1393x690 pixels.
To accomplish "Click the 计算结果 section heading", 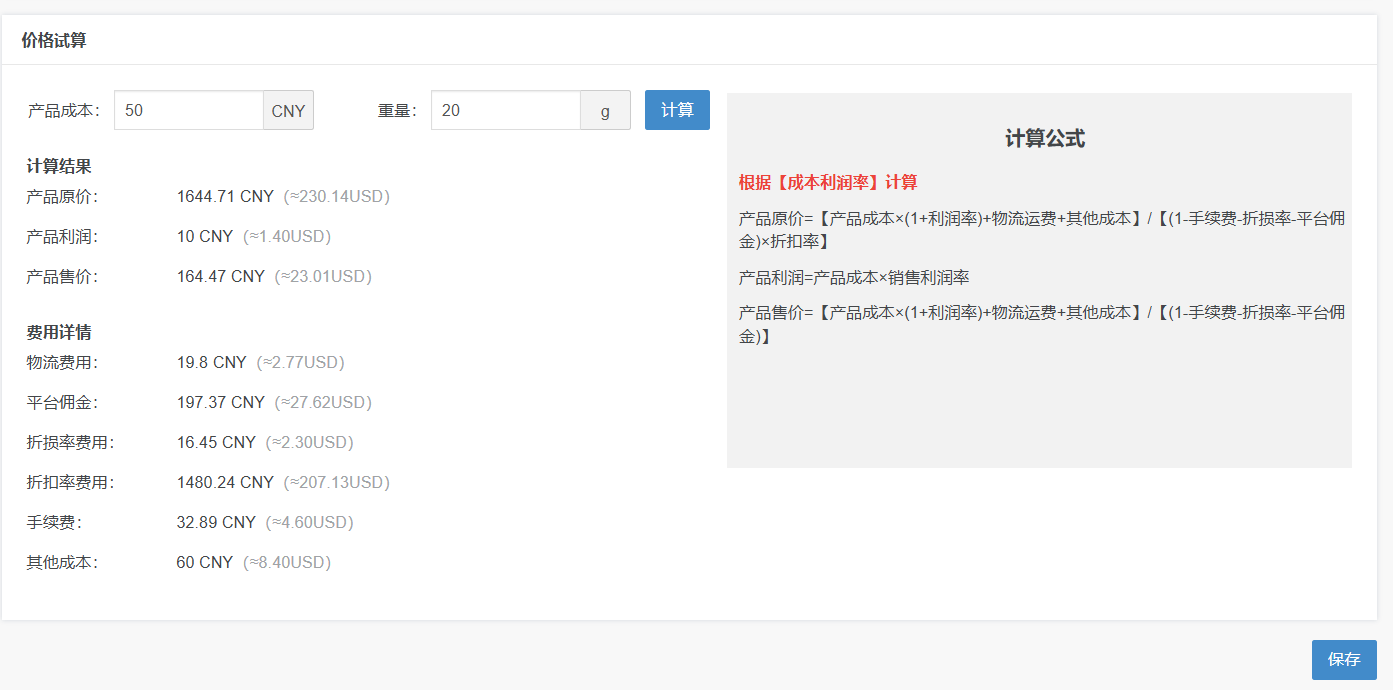I will click(x=59, y=166).
